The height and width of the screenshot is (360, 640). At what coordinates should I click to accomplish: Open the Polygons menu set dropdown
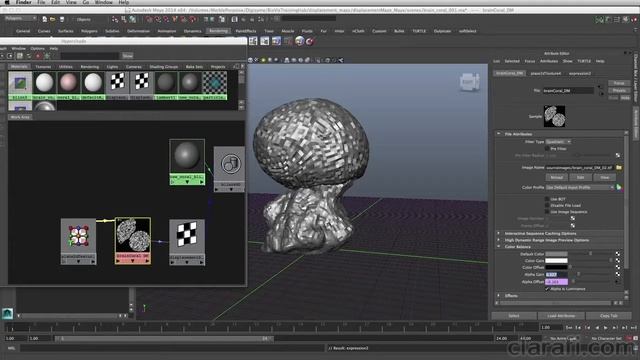(20, 18)
